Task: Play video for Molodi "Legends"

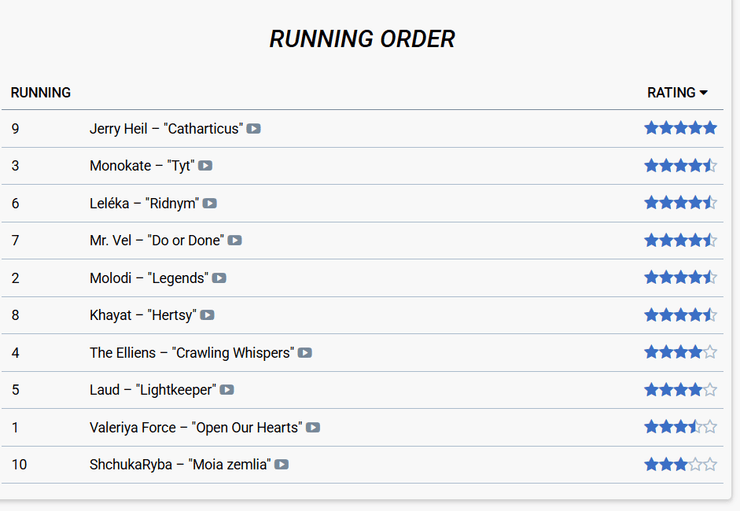Action: [219, 278]
